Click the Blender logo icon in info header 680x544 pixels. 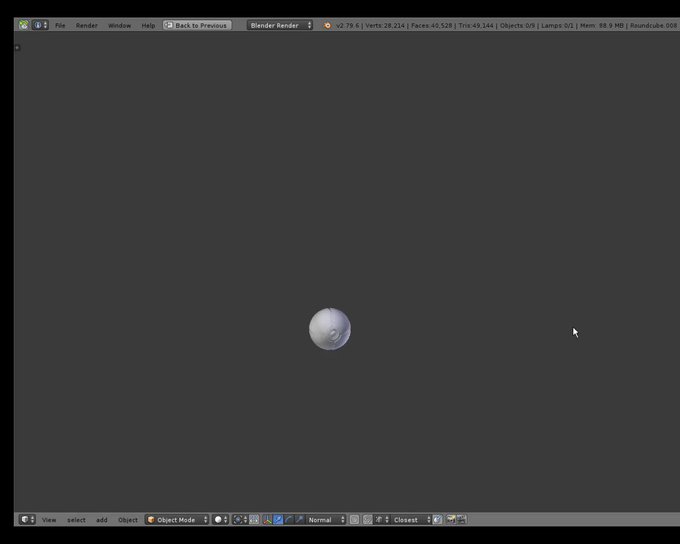coord(328,26)
